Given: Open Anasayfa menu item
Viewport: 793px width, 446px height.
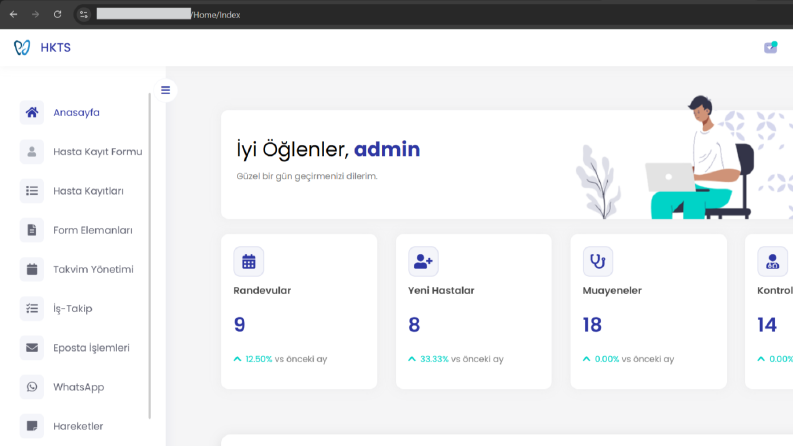Looking at the screenshot, I should (76, 112).
